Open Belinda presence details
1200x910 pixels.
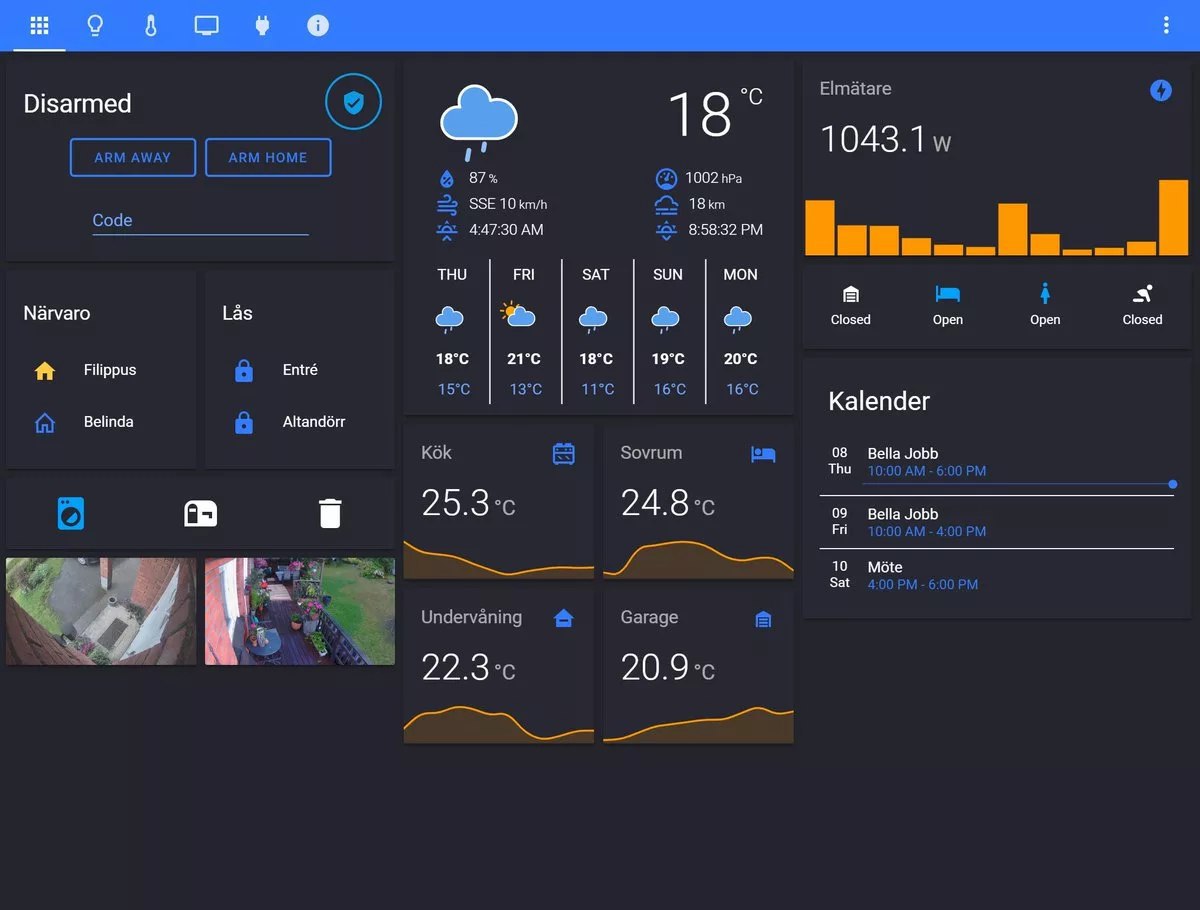109,422
